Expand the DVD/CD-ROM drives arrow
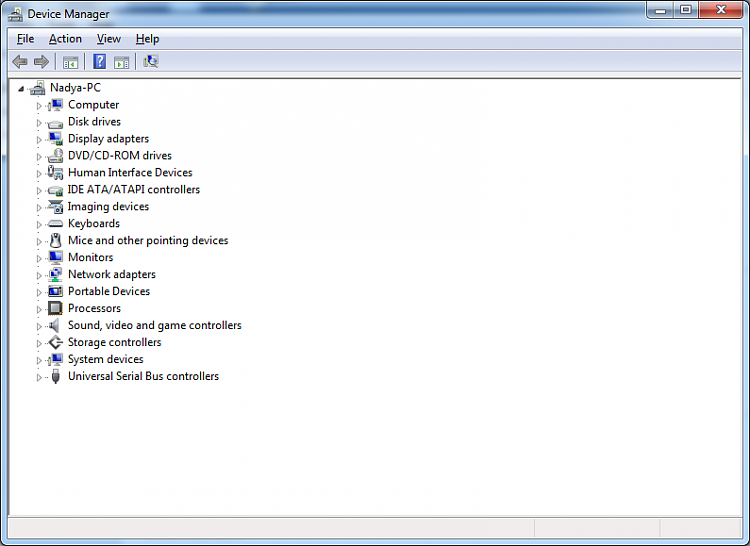The width and height of the screenshot is (750, 546). [39, 156]
